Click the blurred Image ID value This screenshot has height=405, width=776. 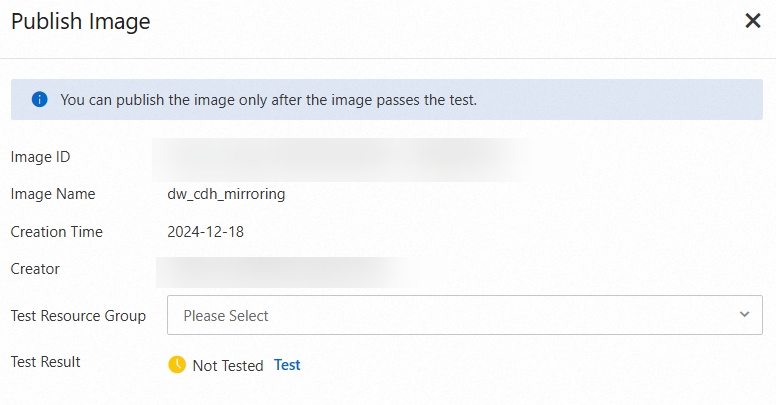(340, 157)
